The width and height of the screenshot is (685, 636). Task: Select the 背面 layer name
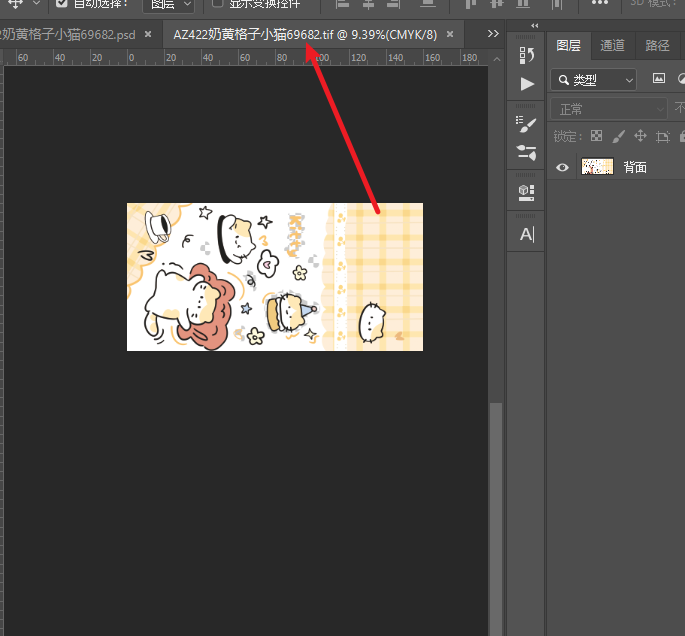pyautogui.click(x=635, y=167)
